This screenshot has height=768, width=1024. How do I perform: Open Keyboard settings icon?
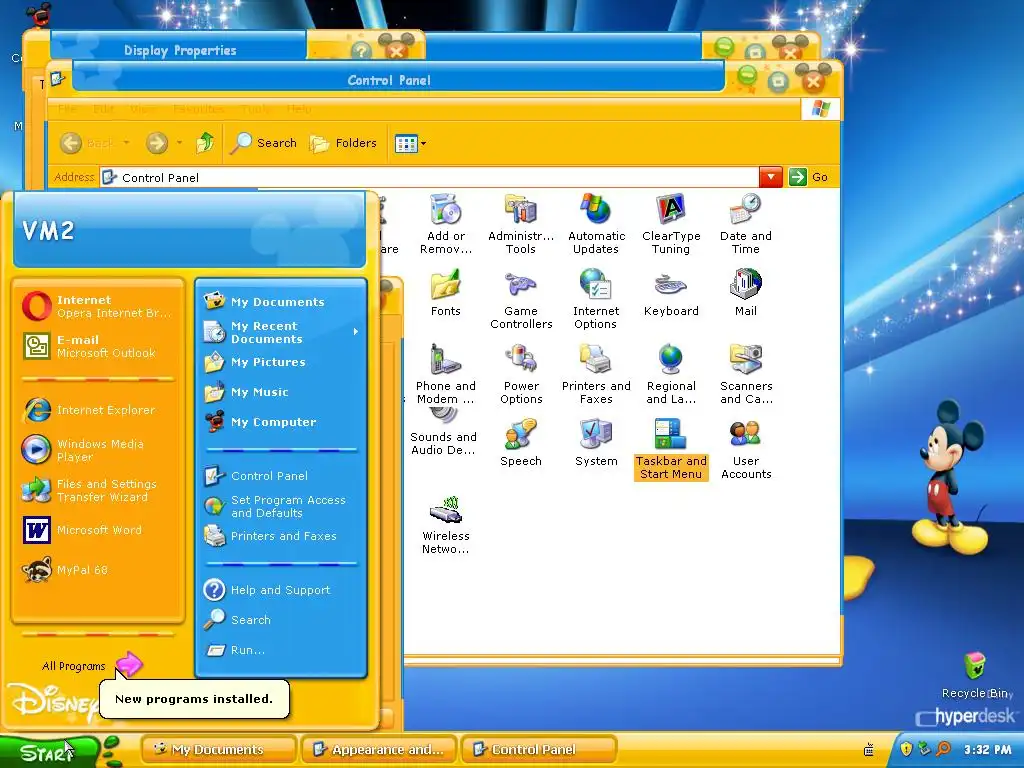click(x=671, y=293)
